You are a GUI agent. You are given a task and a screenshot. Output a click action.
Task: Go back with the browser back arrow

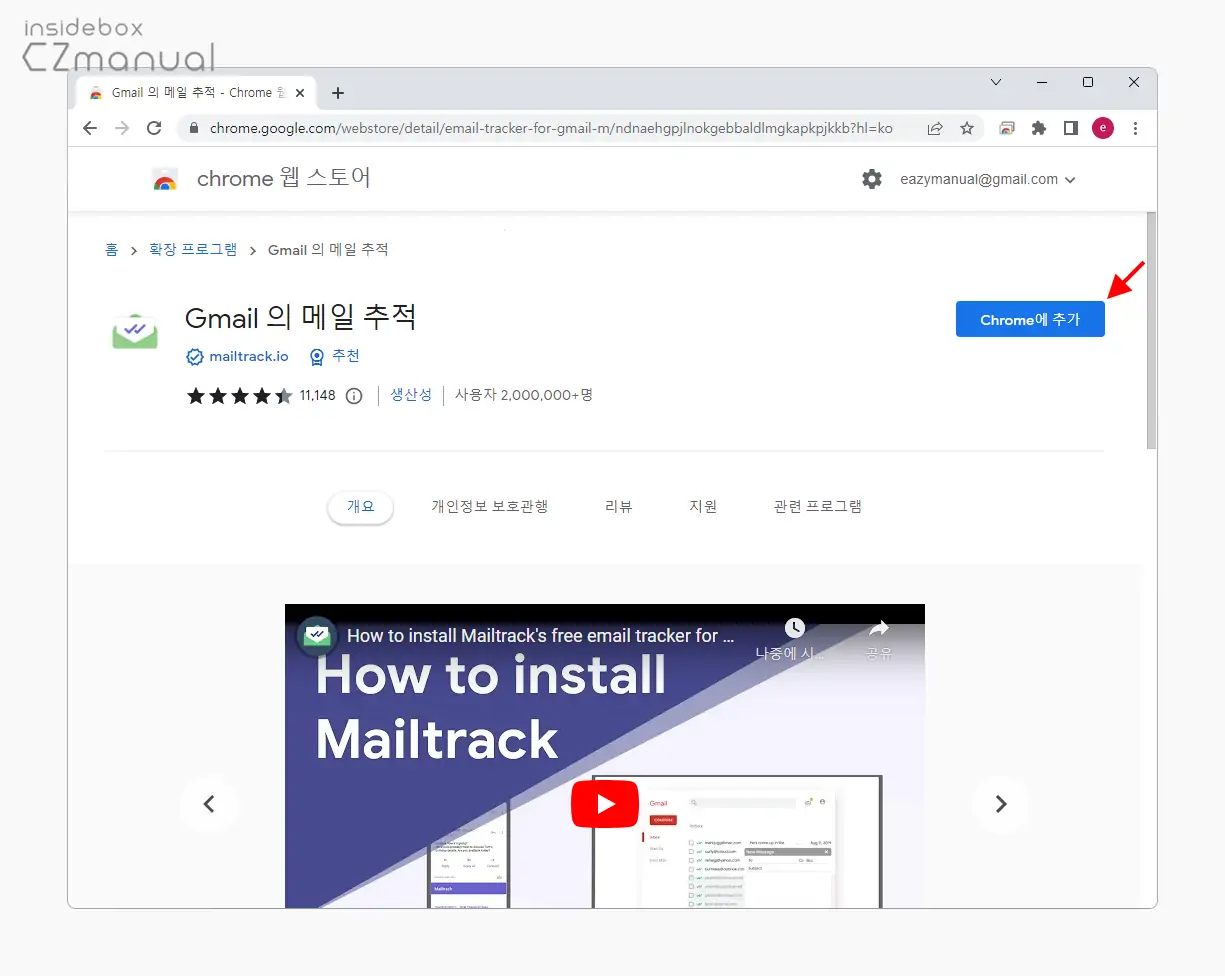(x=90, y=128)
